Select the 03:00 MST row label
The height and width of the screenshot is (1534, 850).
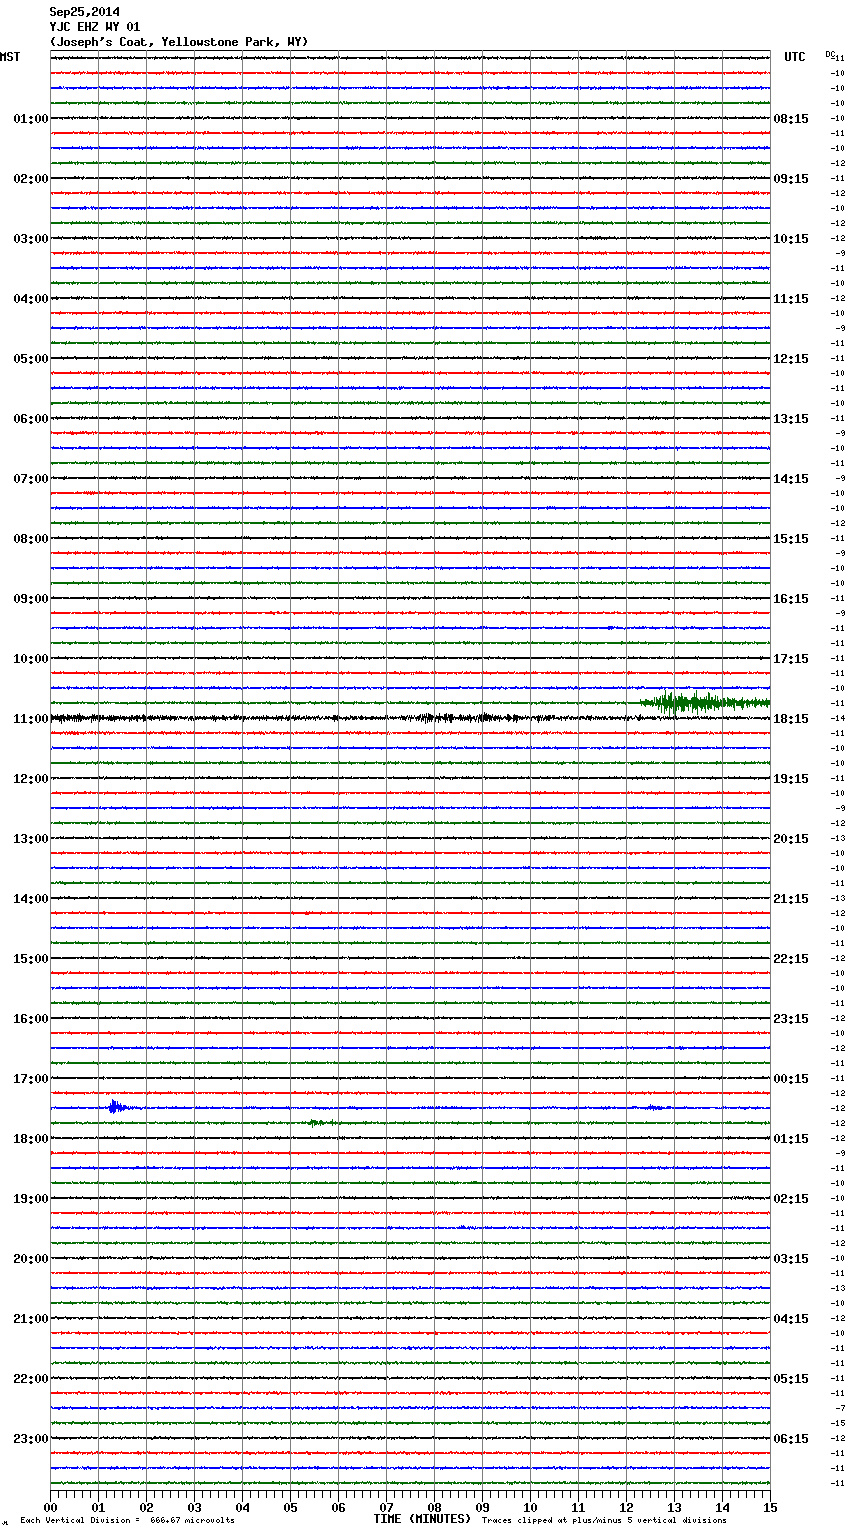[31, 239]
